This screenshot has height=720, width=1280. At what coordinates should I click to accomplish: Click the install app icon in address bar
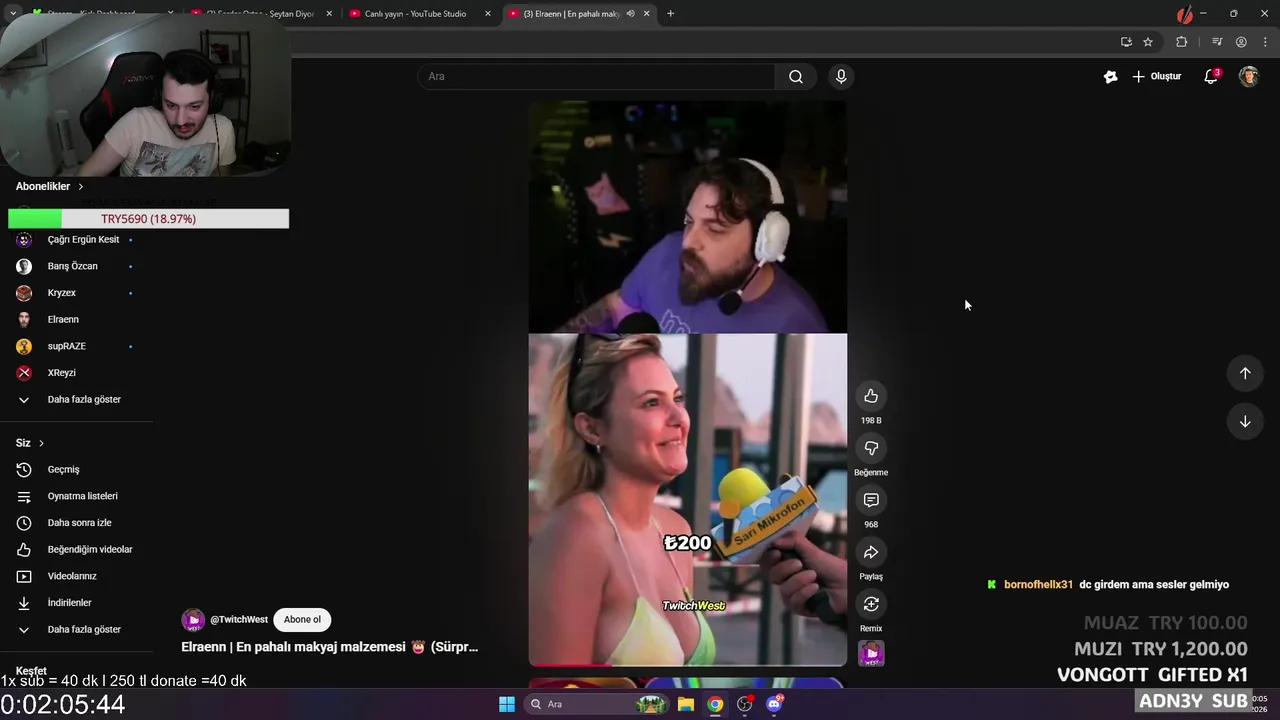click(x=1126, y=42)
